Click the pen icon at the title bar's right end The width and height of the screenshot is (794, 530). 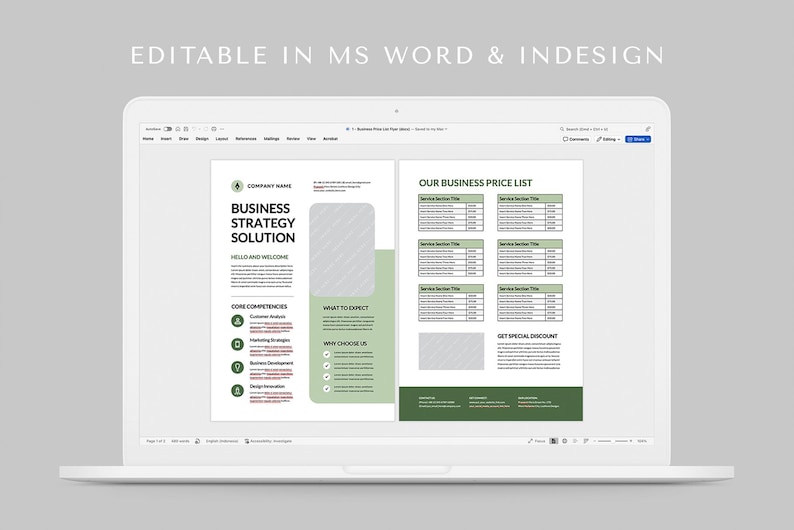click(x=648, y=129)
